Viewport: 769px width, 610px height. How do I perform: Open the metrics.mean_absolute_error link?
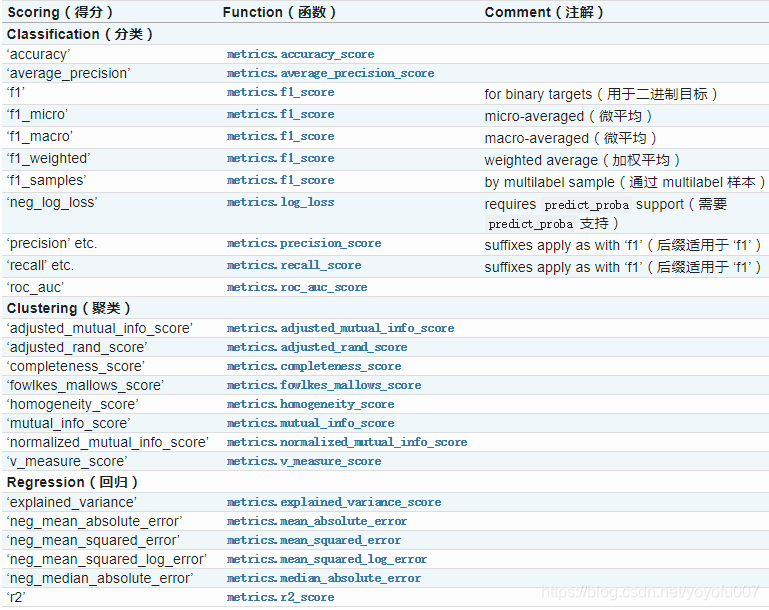(317, 521)
